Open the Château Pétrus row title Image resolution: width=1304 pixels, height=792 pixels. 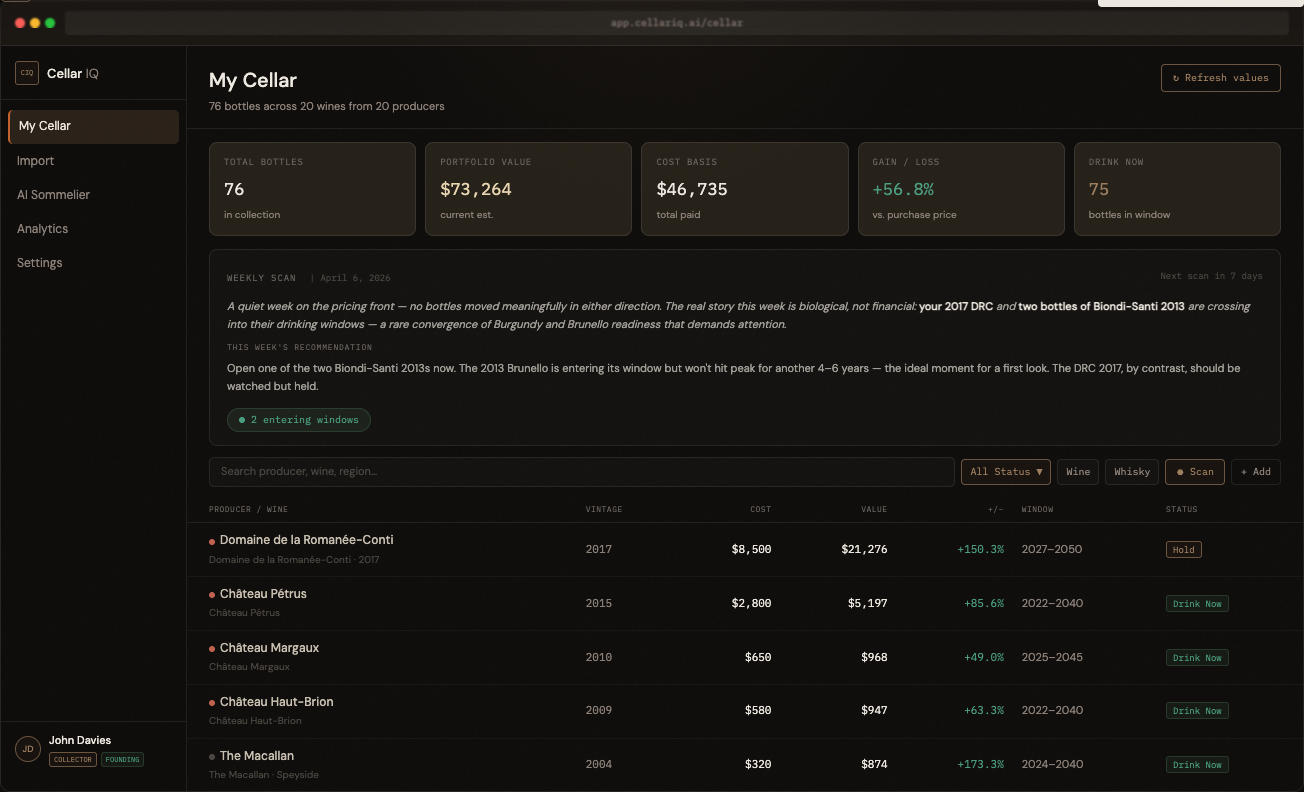(x=263, y=594)
